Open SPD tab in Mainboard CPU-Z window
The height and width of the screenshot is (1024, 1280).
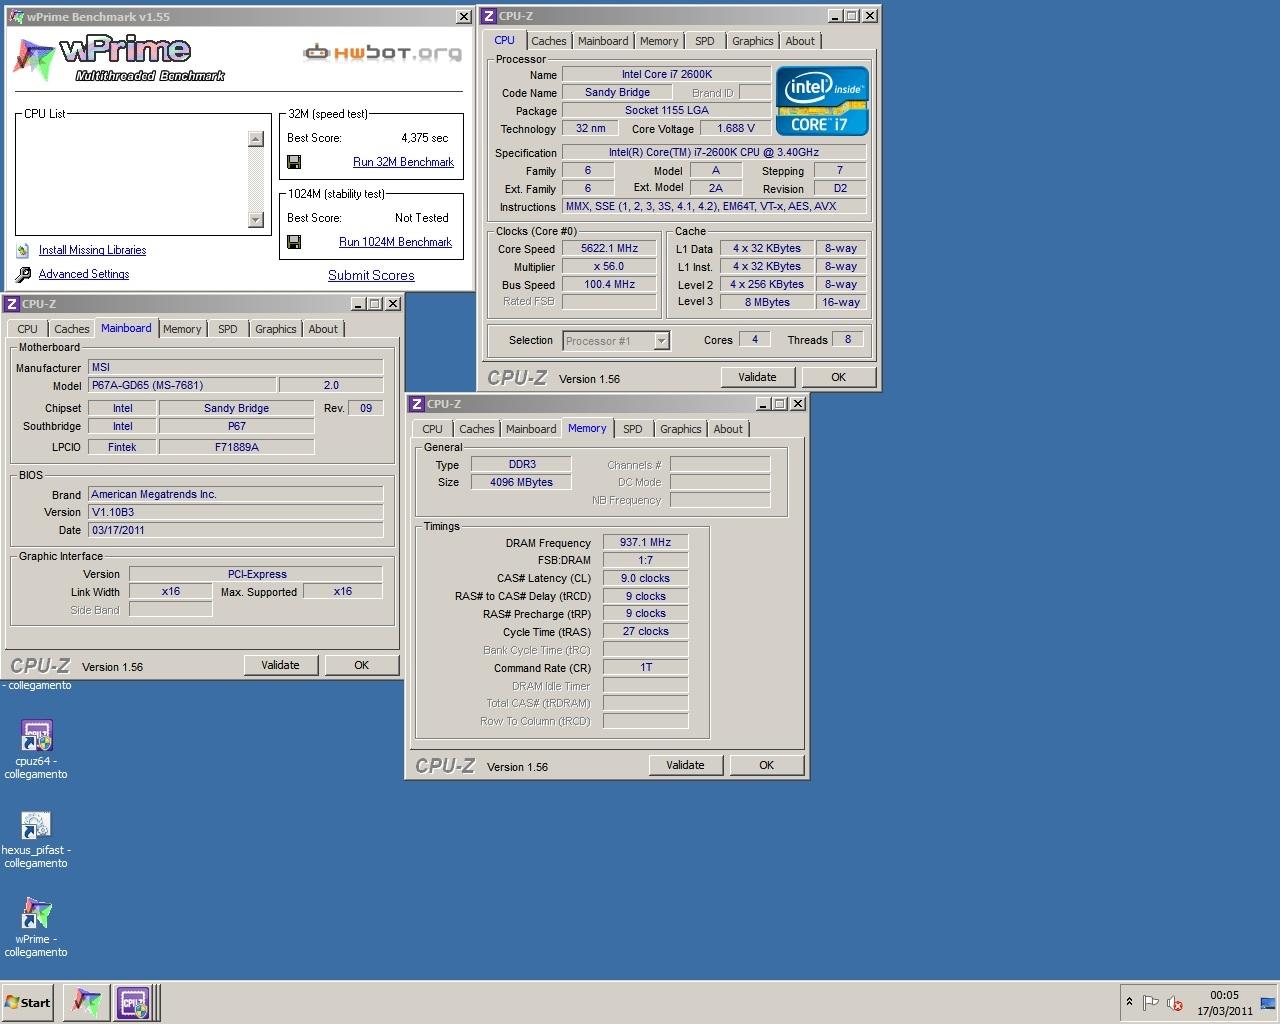click(x=228, y=329)
